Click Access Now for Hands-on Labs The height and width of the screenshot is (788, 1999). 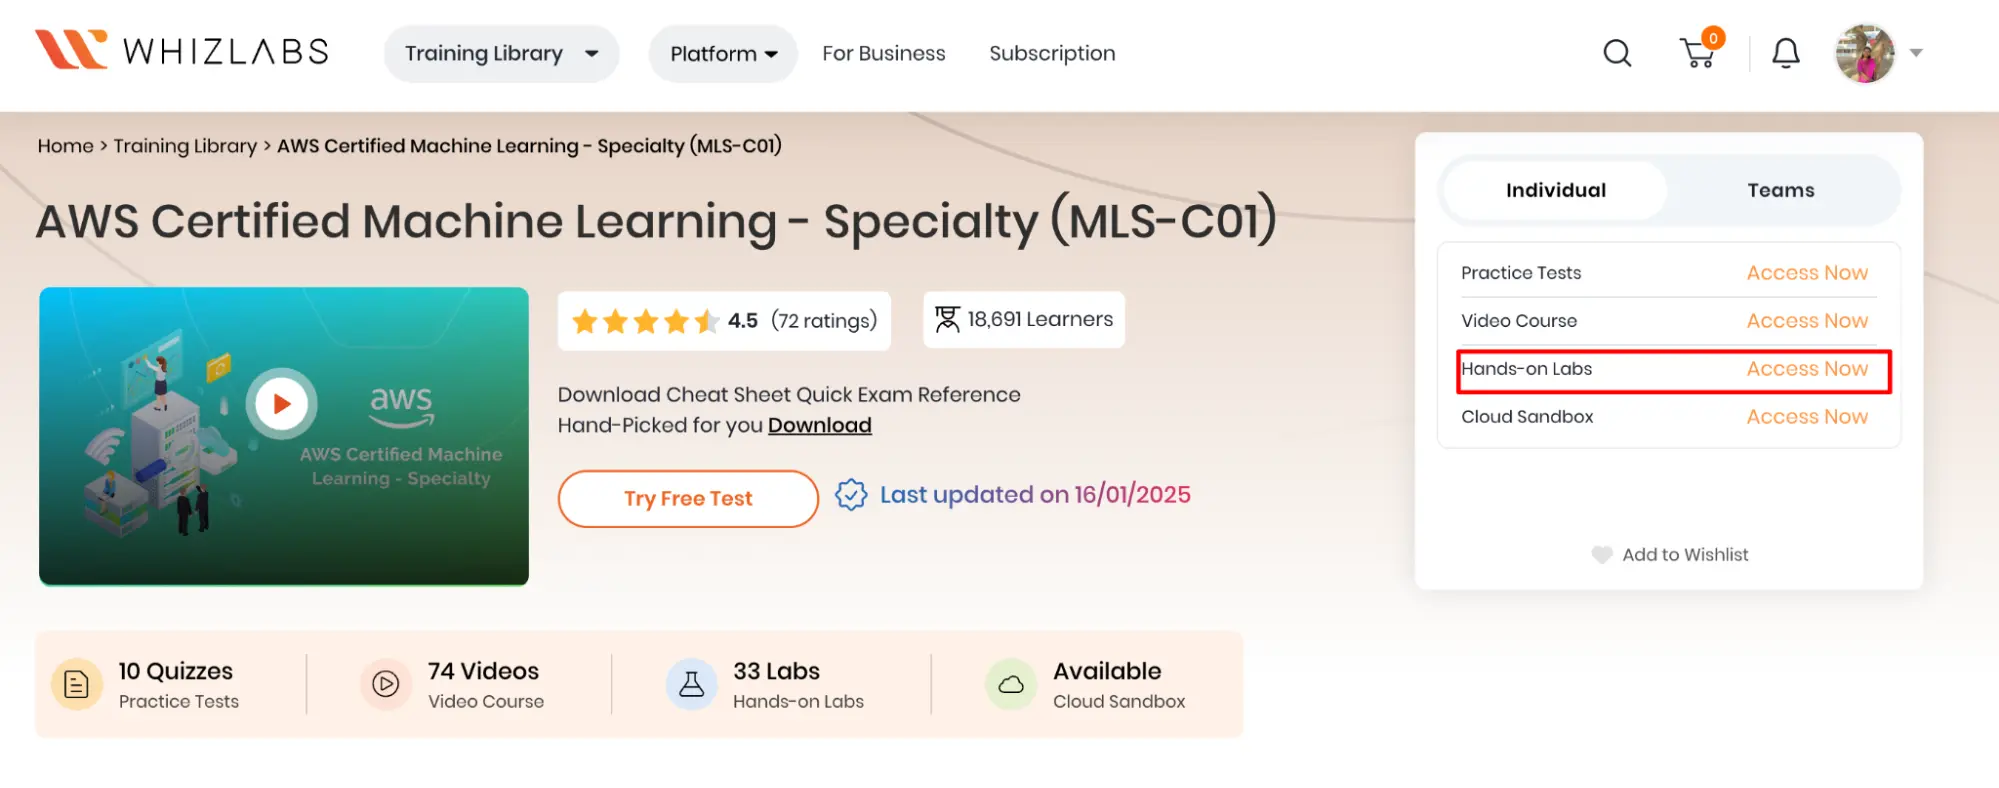click(x=1807, y=369)
